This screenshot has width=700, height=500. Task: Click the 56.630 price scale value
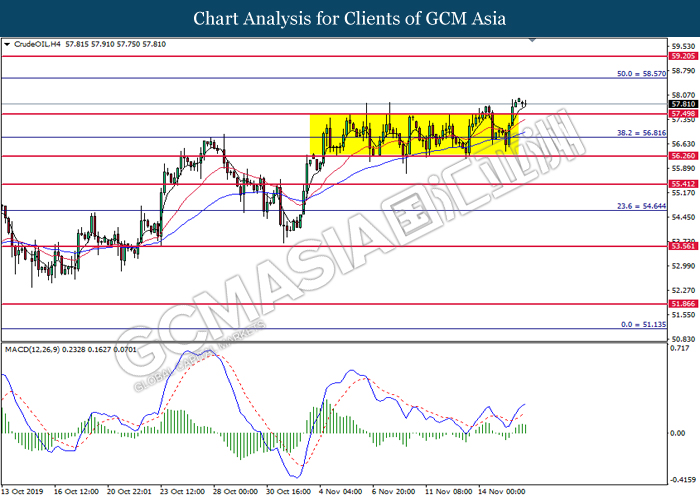coord(683,144)
